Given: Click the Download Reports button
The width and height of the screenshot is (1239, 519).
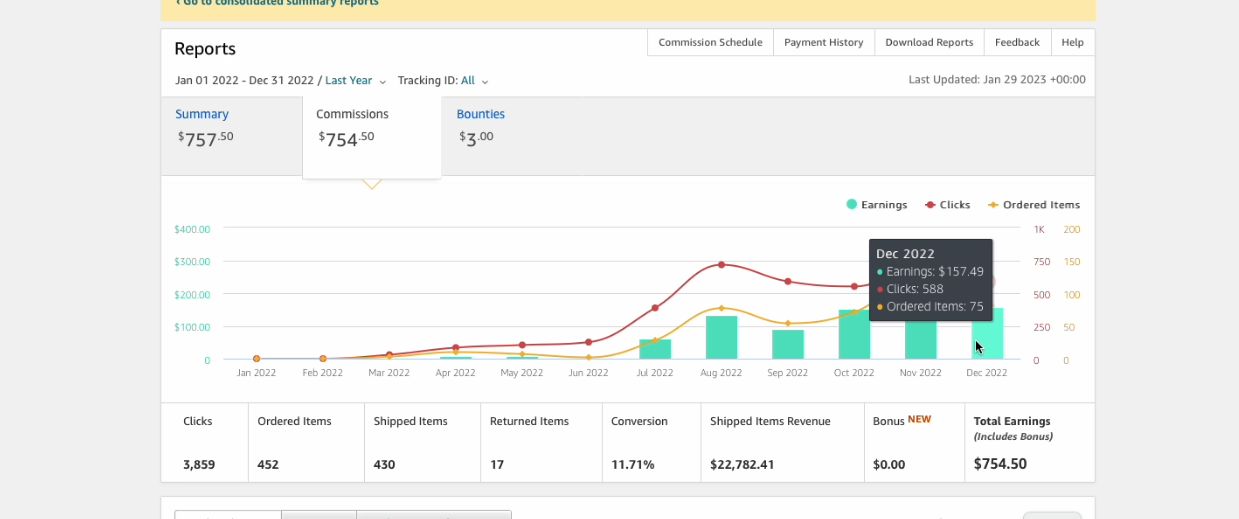Looking at the screenshot, I should (x=929, y=43).
